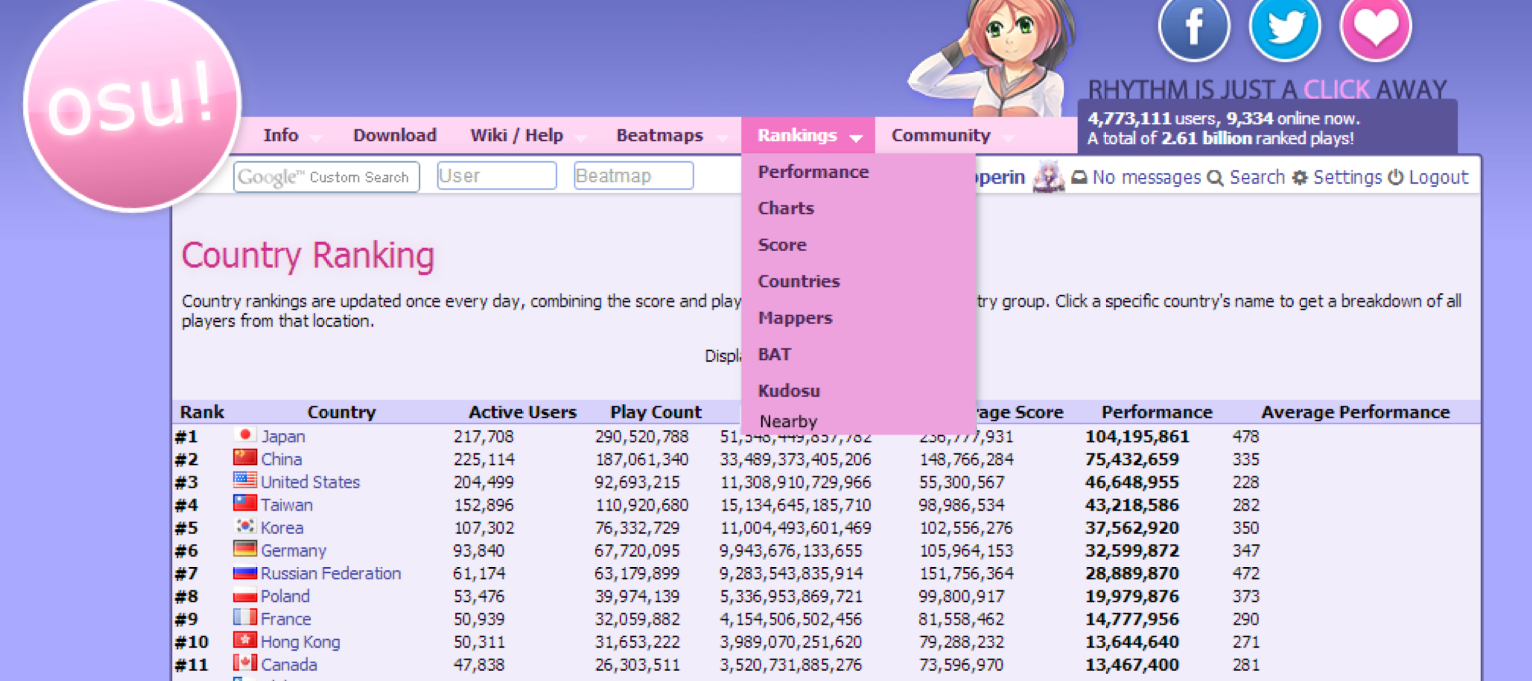Click the Rank column header
This screenshot has height=681, width=1532.
(x=202, y=412)
